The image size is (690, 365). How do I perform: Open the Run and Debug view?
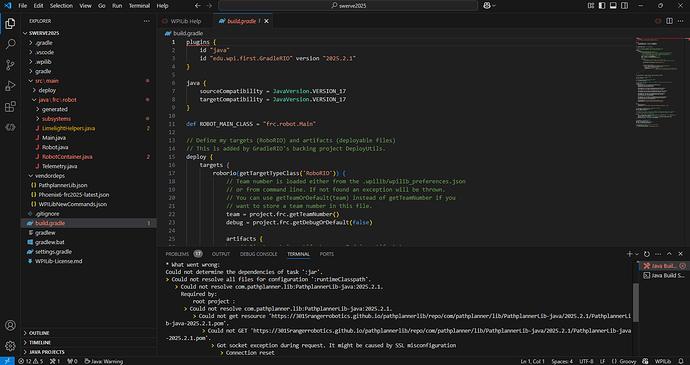tap(10, 86)
